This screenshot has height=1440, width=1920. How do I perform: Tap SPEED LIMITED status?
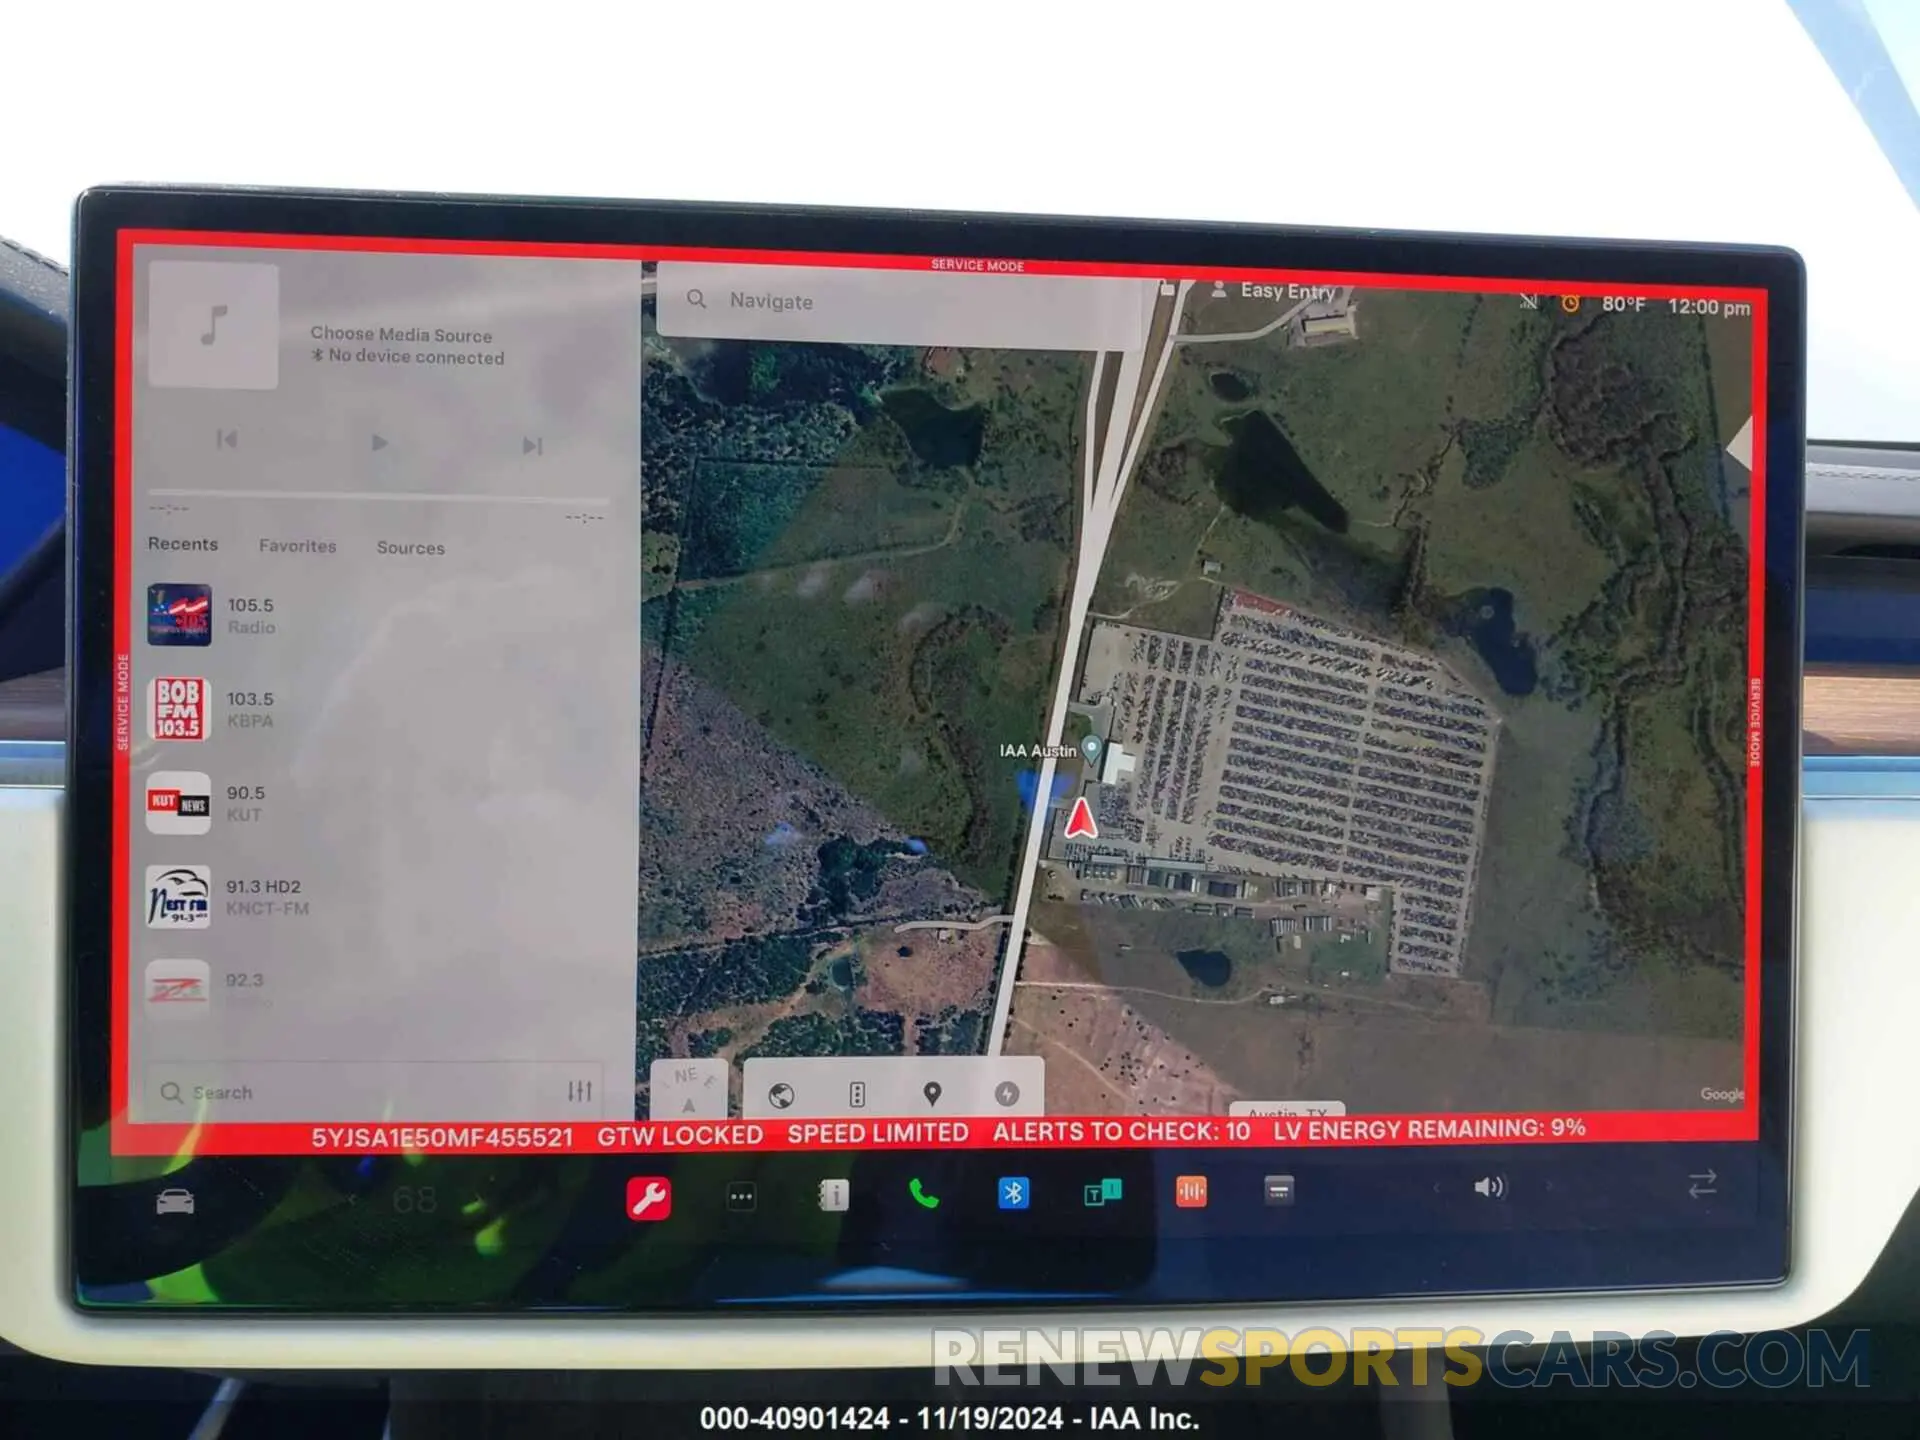[877, 1133]
